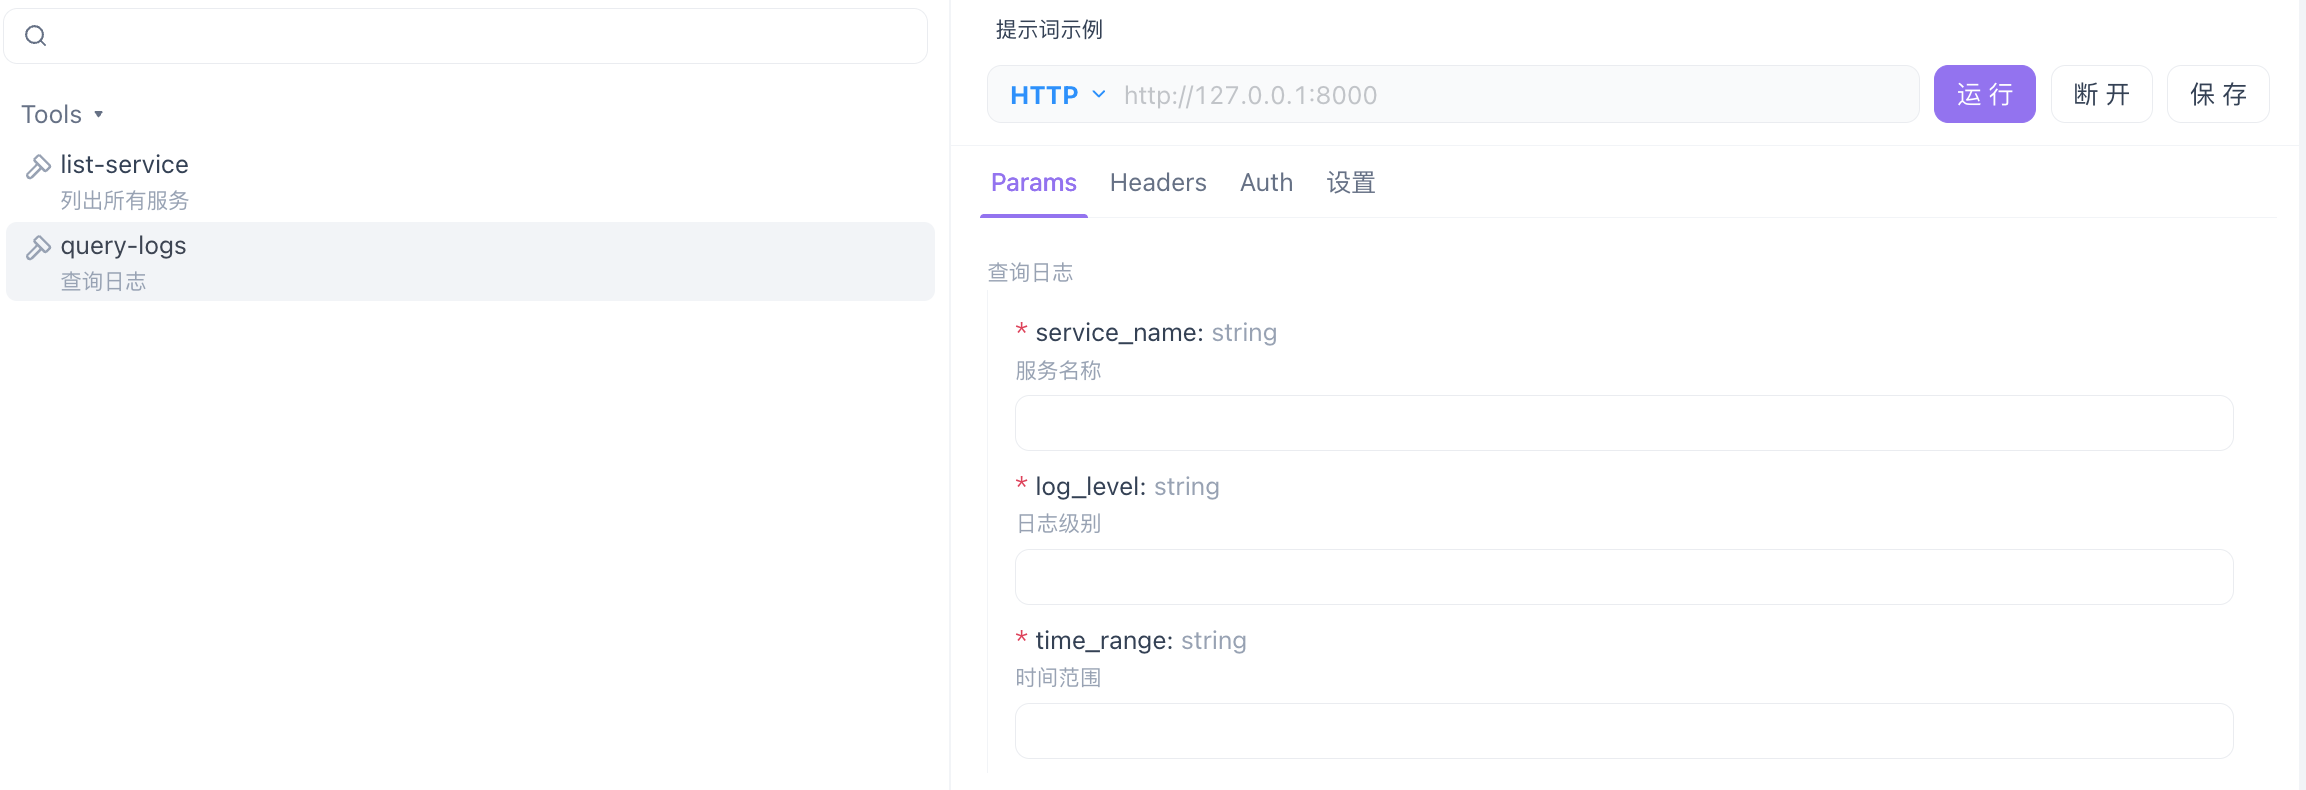Click the 服务名称 description text

(1058, 371)
